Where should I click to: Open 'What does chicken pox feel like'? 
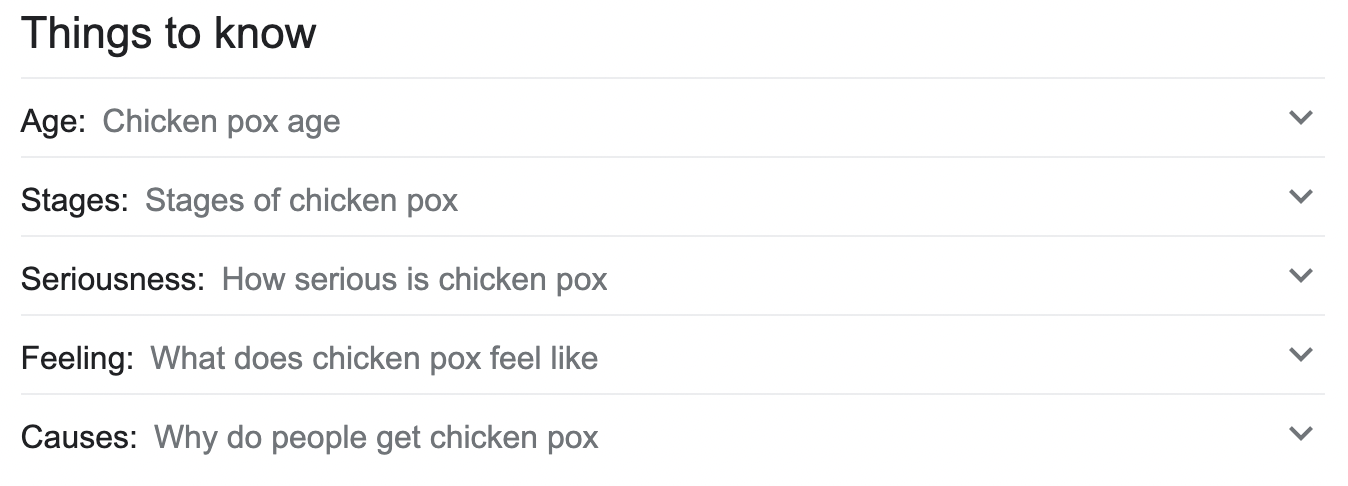point(374,358)
